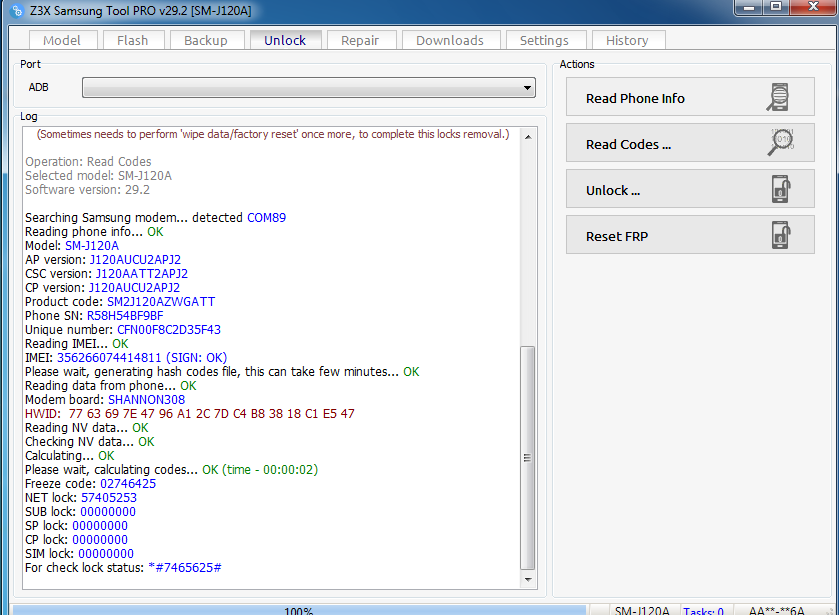Click the log scrollbar down arrow
Image resolution: width=839 pixels, height=615 pixels.
tap(528, 579)
